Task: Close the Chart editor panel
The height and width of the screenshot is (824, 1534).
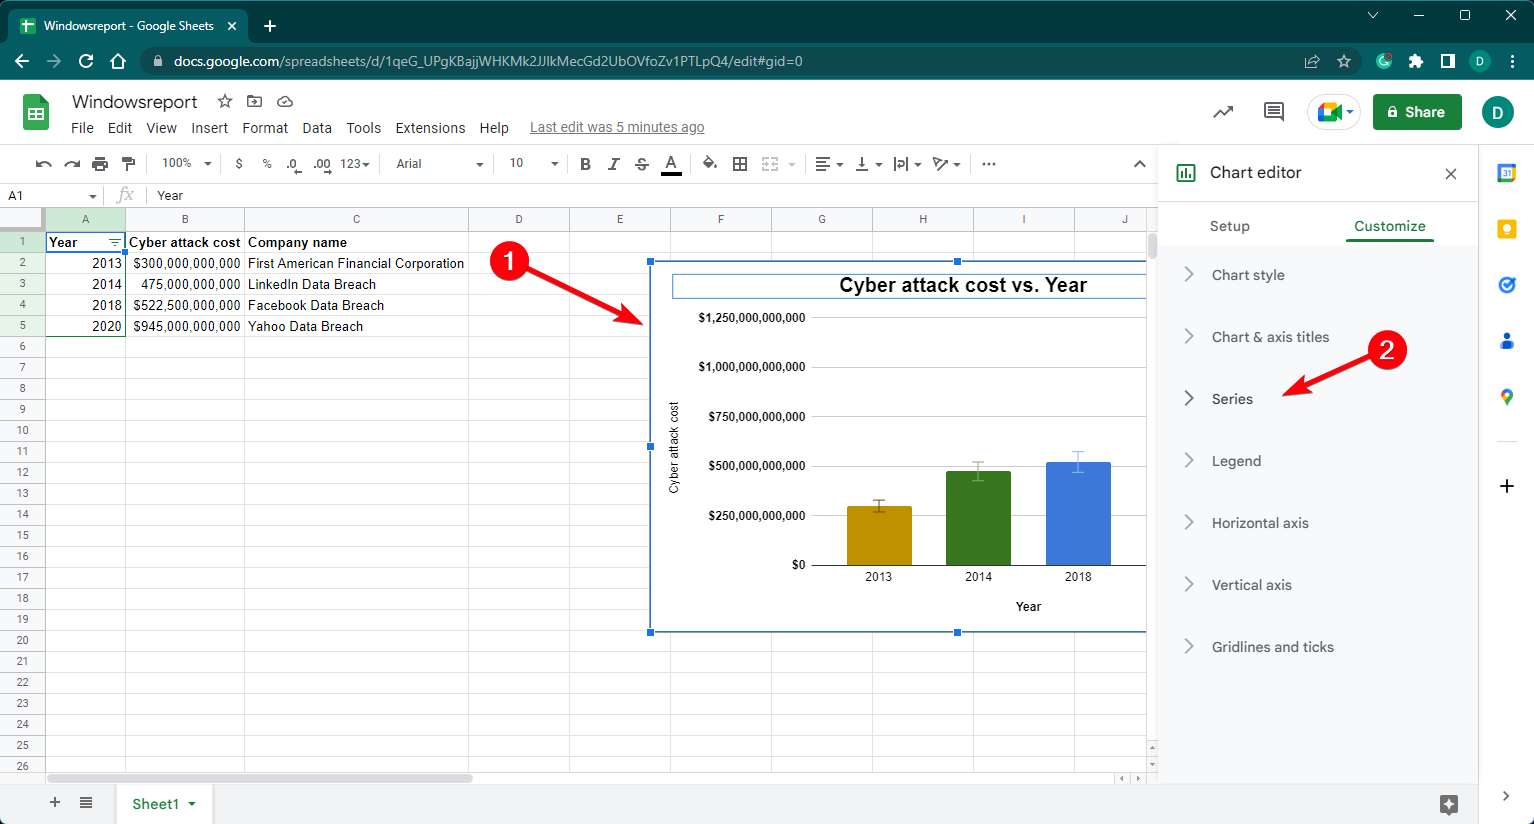Action: [x=1451, y=174]
